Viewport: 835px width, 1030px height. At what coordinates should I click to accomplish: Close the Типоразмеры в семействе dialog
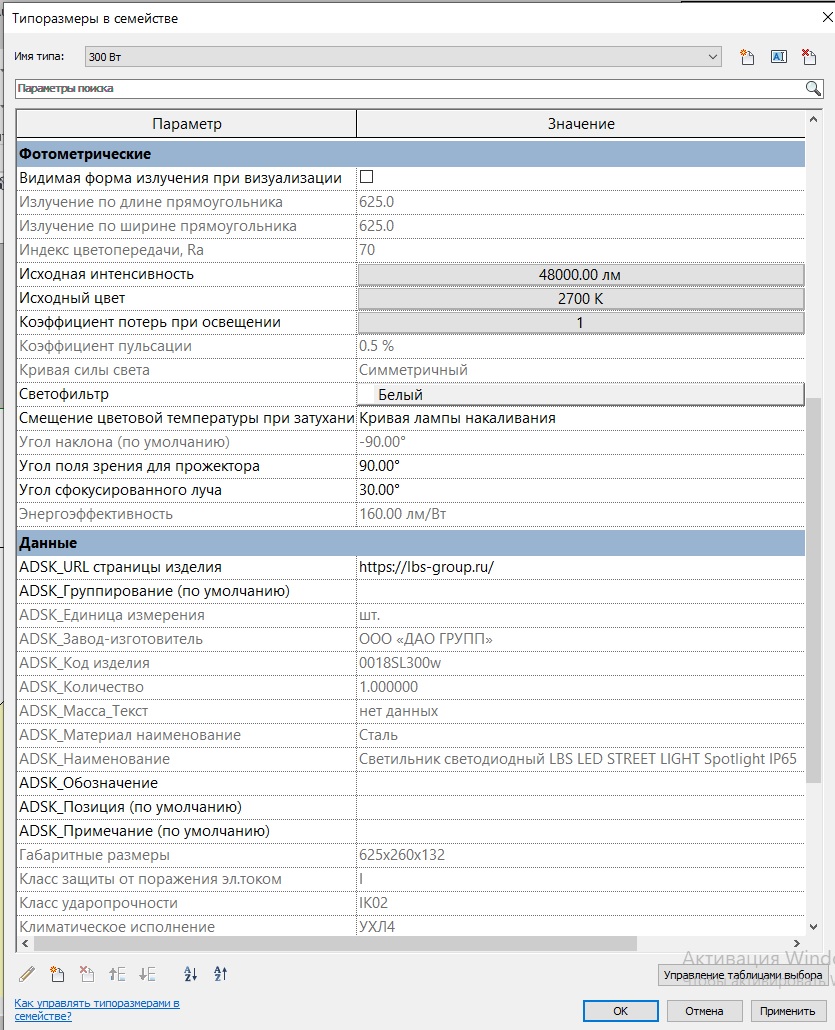tap(827, 18)
